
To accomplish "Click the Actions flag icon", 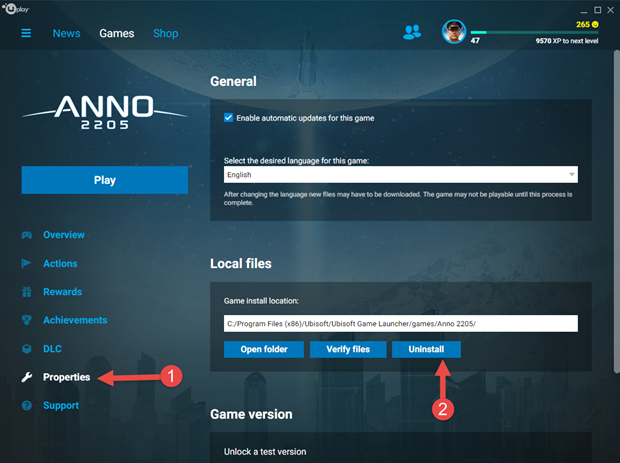I will pyautogui.click(x=26, y=263).
